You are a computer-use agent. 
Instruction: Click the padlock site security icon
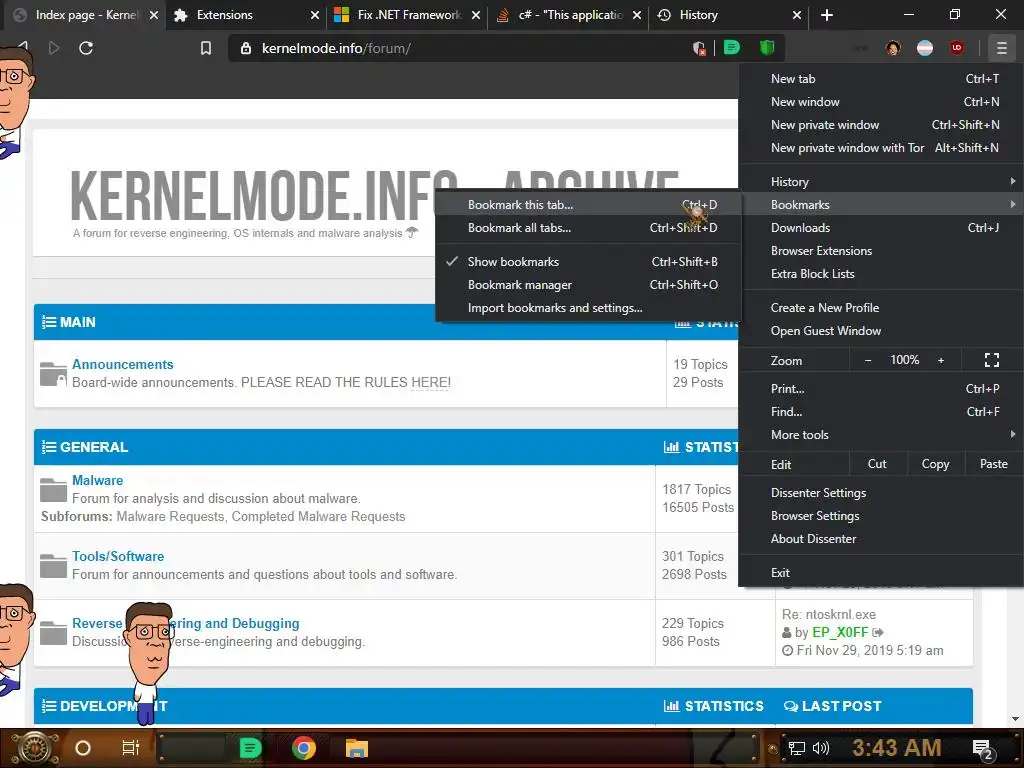[246, 48]
